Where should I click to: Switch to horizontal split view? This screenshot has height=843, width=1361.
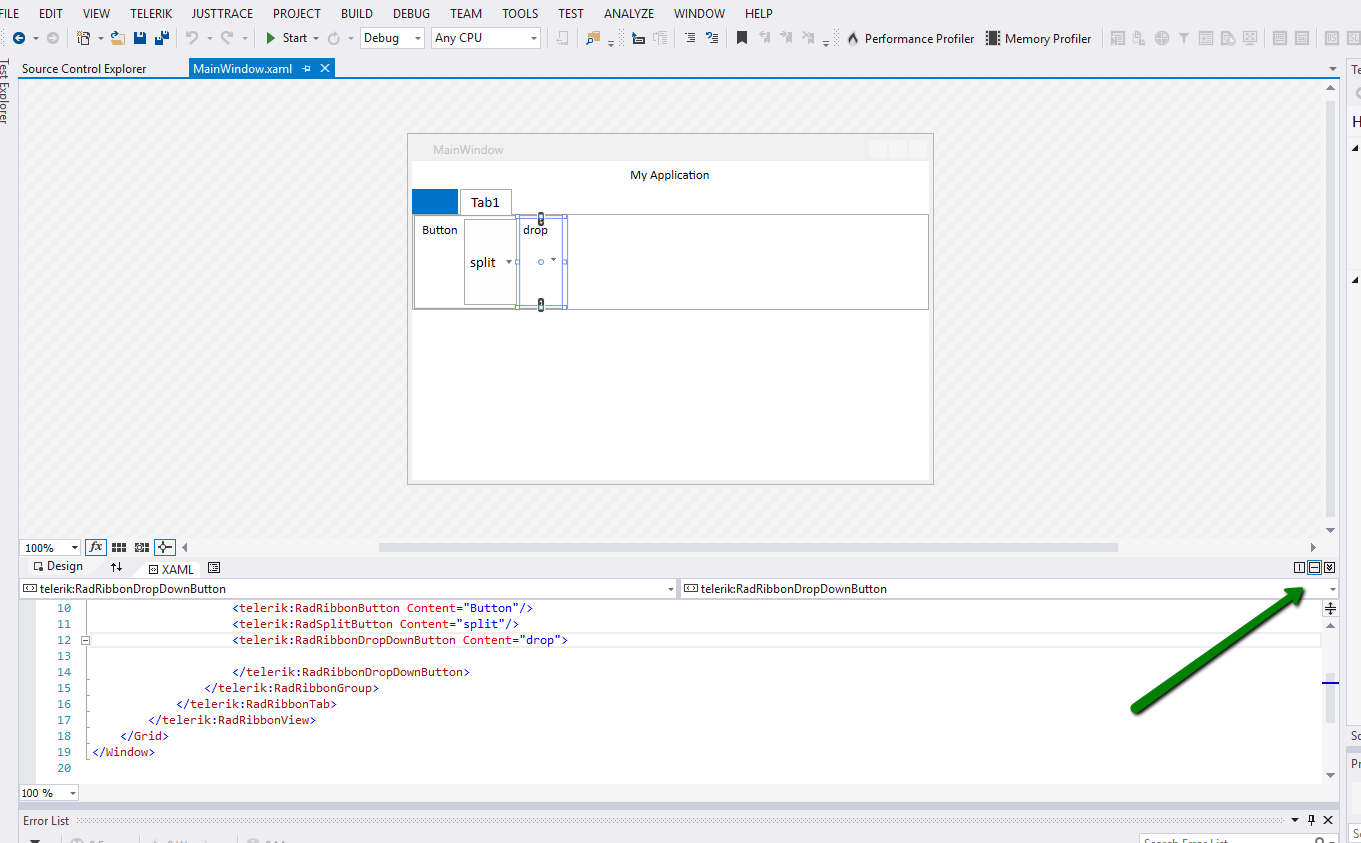[1314, 567]
